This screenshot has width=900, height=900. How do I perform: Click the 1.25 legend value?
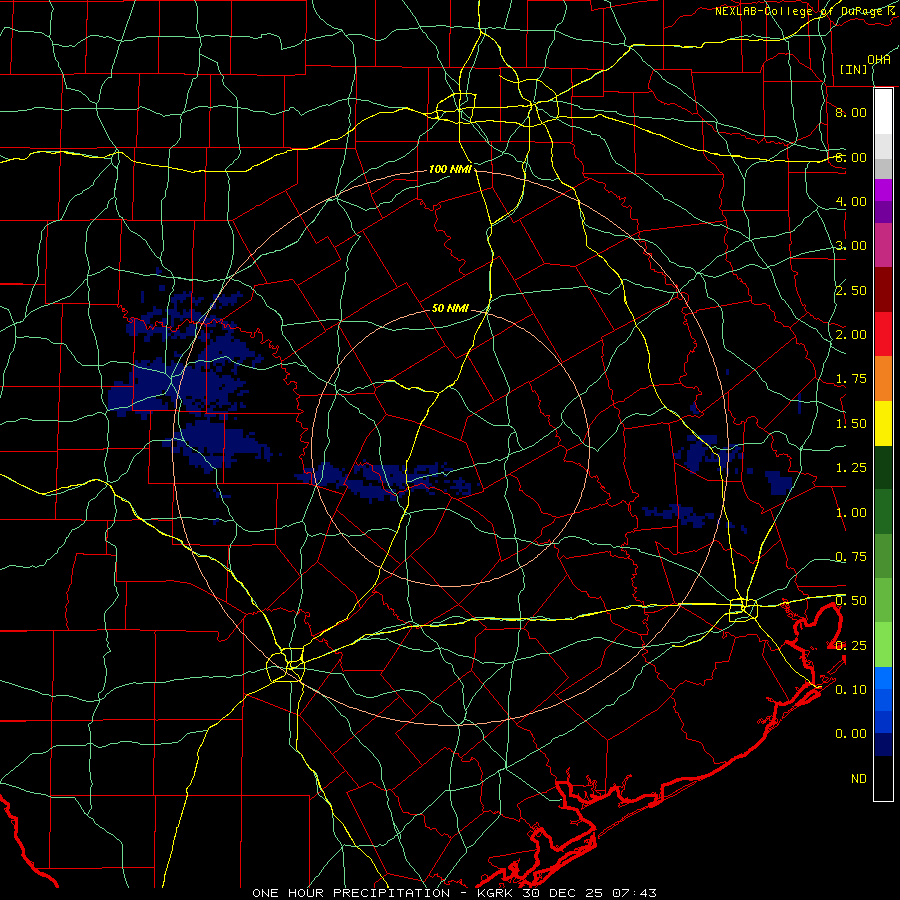(x=851, y=468)
